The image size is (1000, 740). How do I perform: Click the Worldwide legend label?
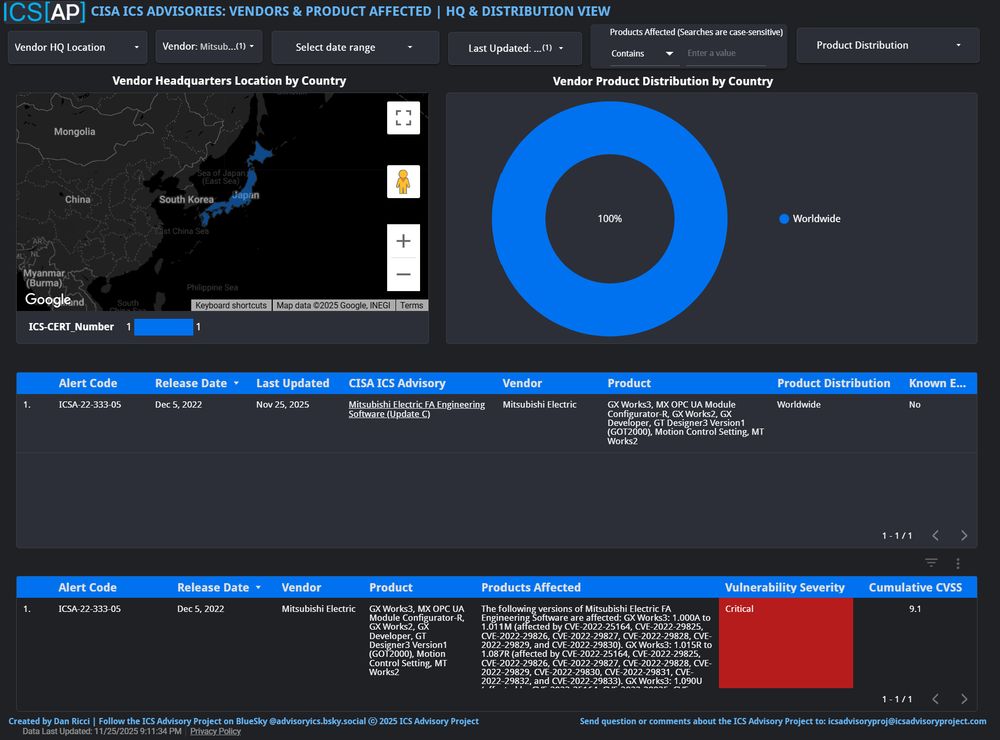tap(816, 219)
